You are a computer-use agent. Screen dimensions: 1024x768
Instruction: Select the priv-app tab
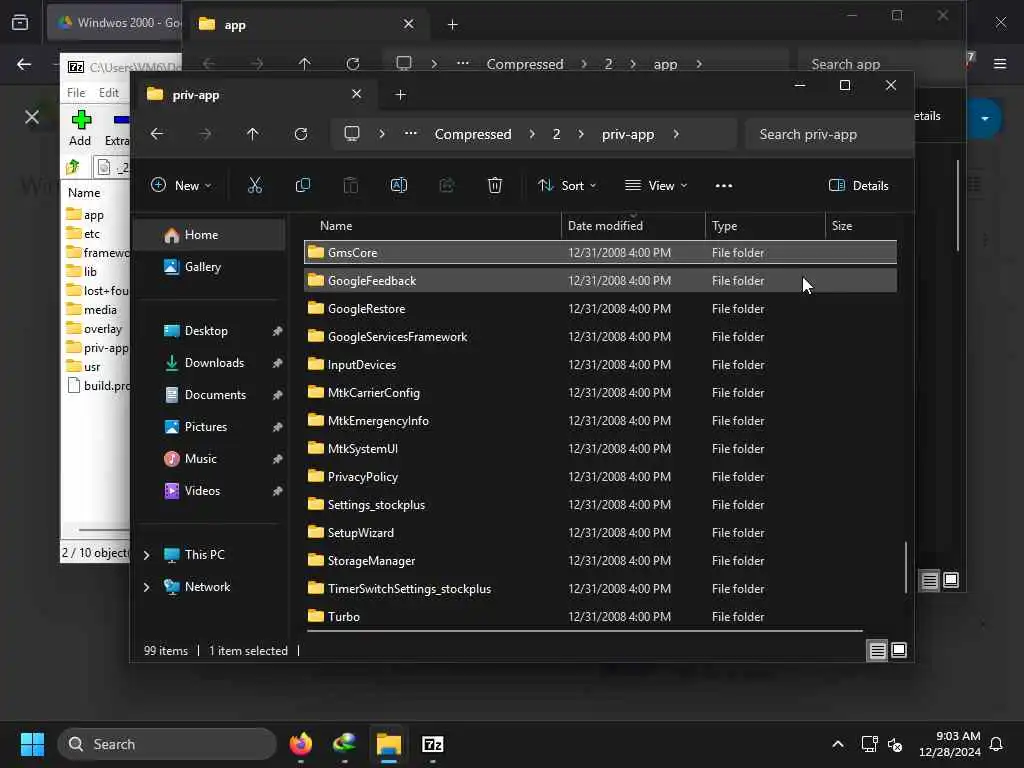[255, 95]
